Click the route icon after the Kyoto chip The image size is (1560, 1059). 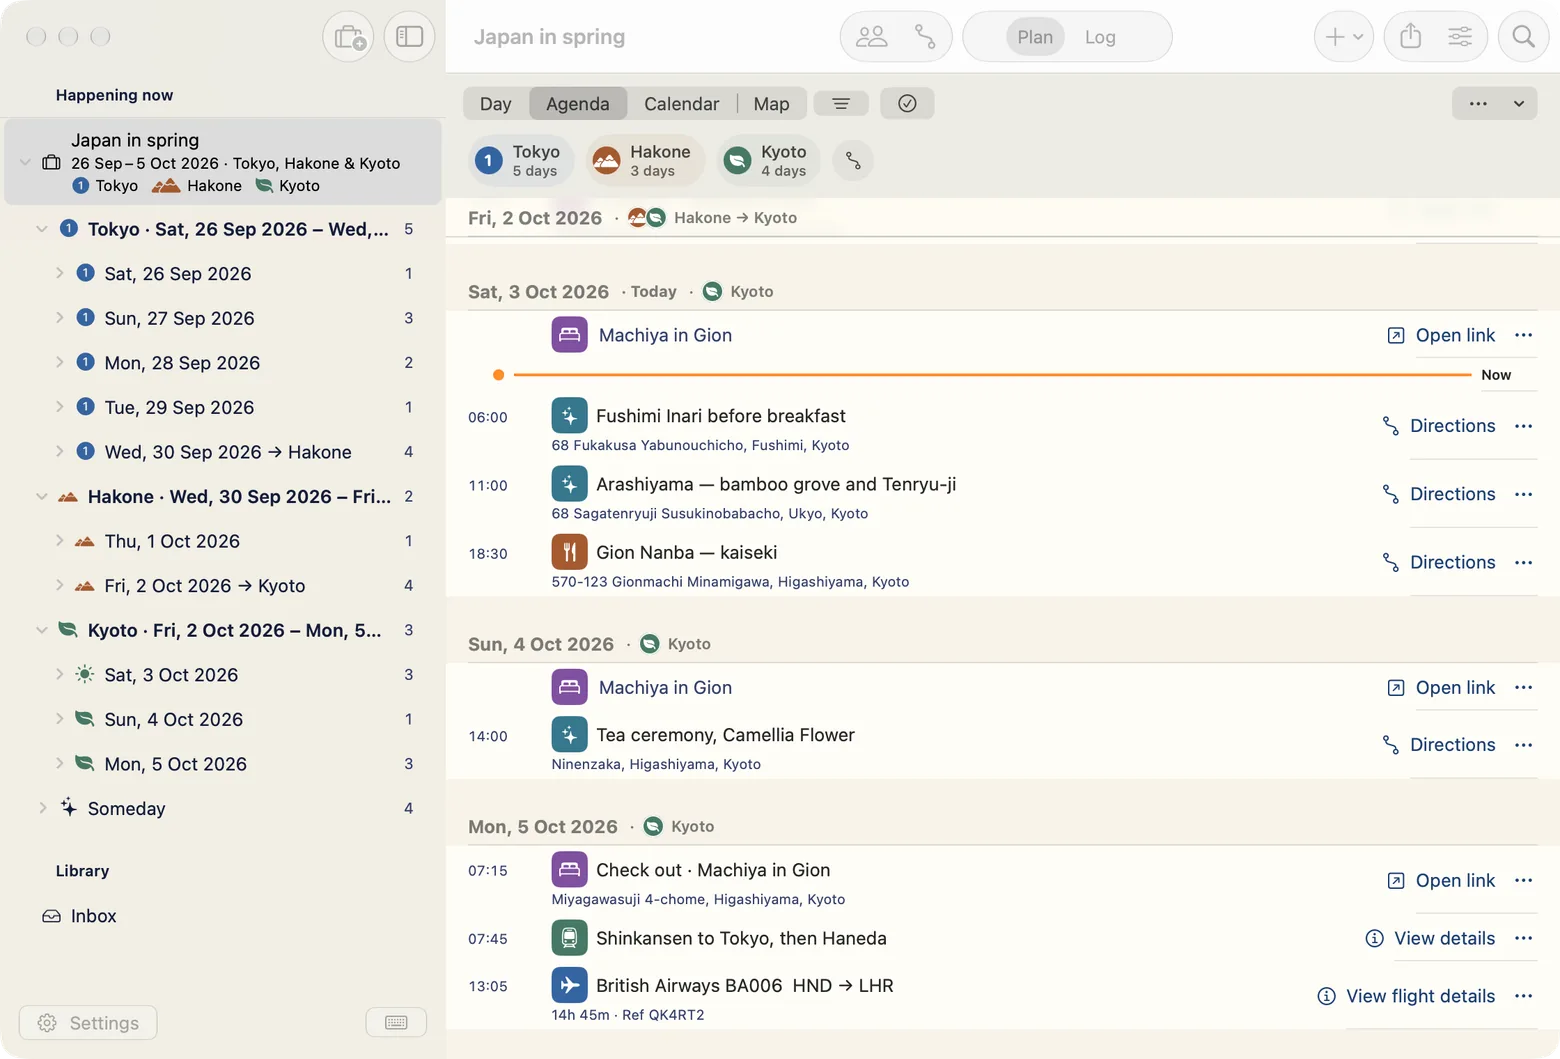853,160
